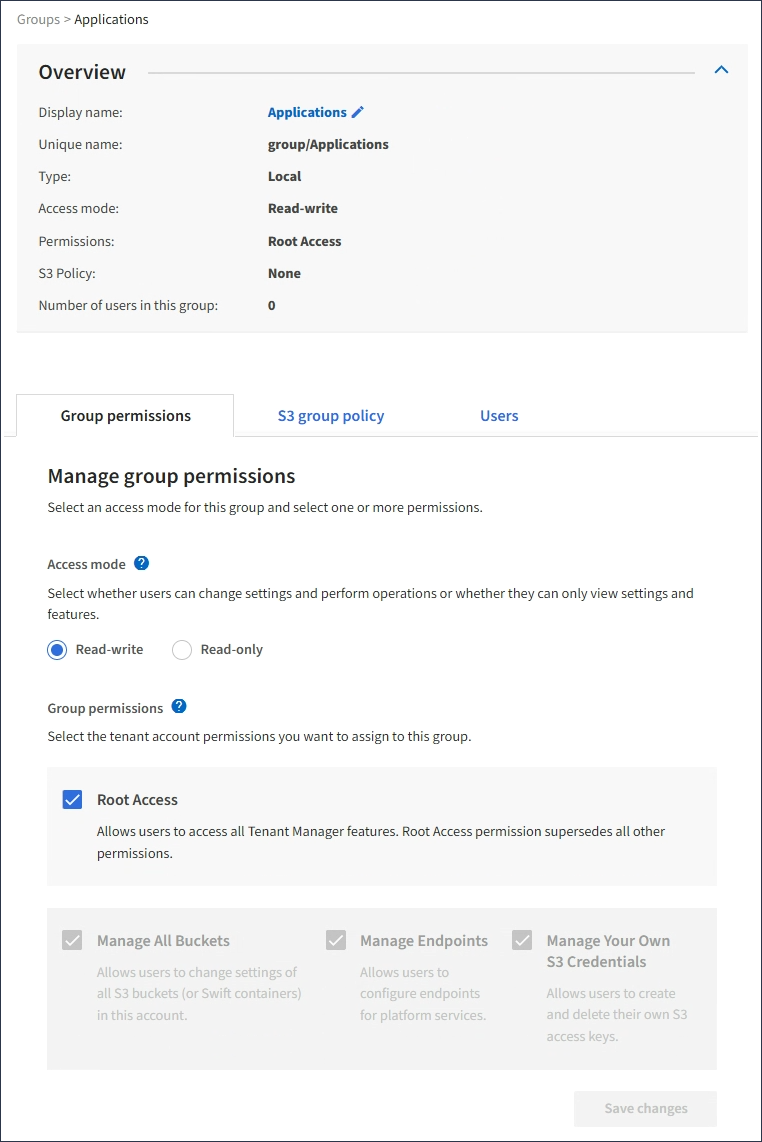Click the pencil edit icon beside Applications
Image resolution: width=762 pixels, height=1142 pixels.
[x=358, y=113]
